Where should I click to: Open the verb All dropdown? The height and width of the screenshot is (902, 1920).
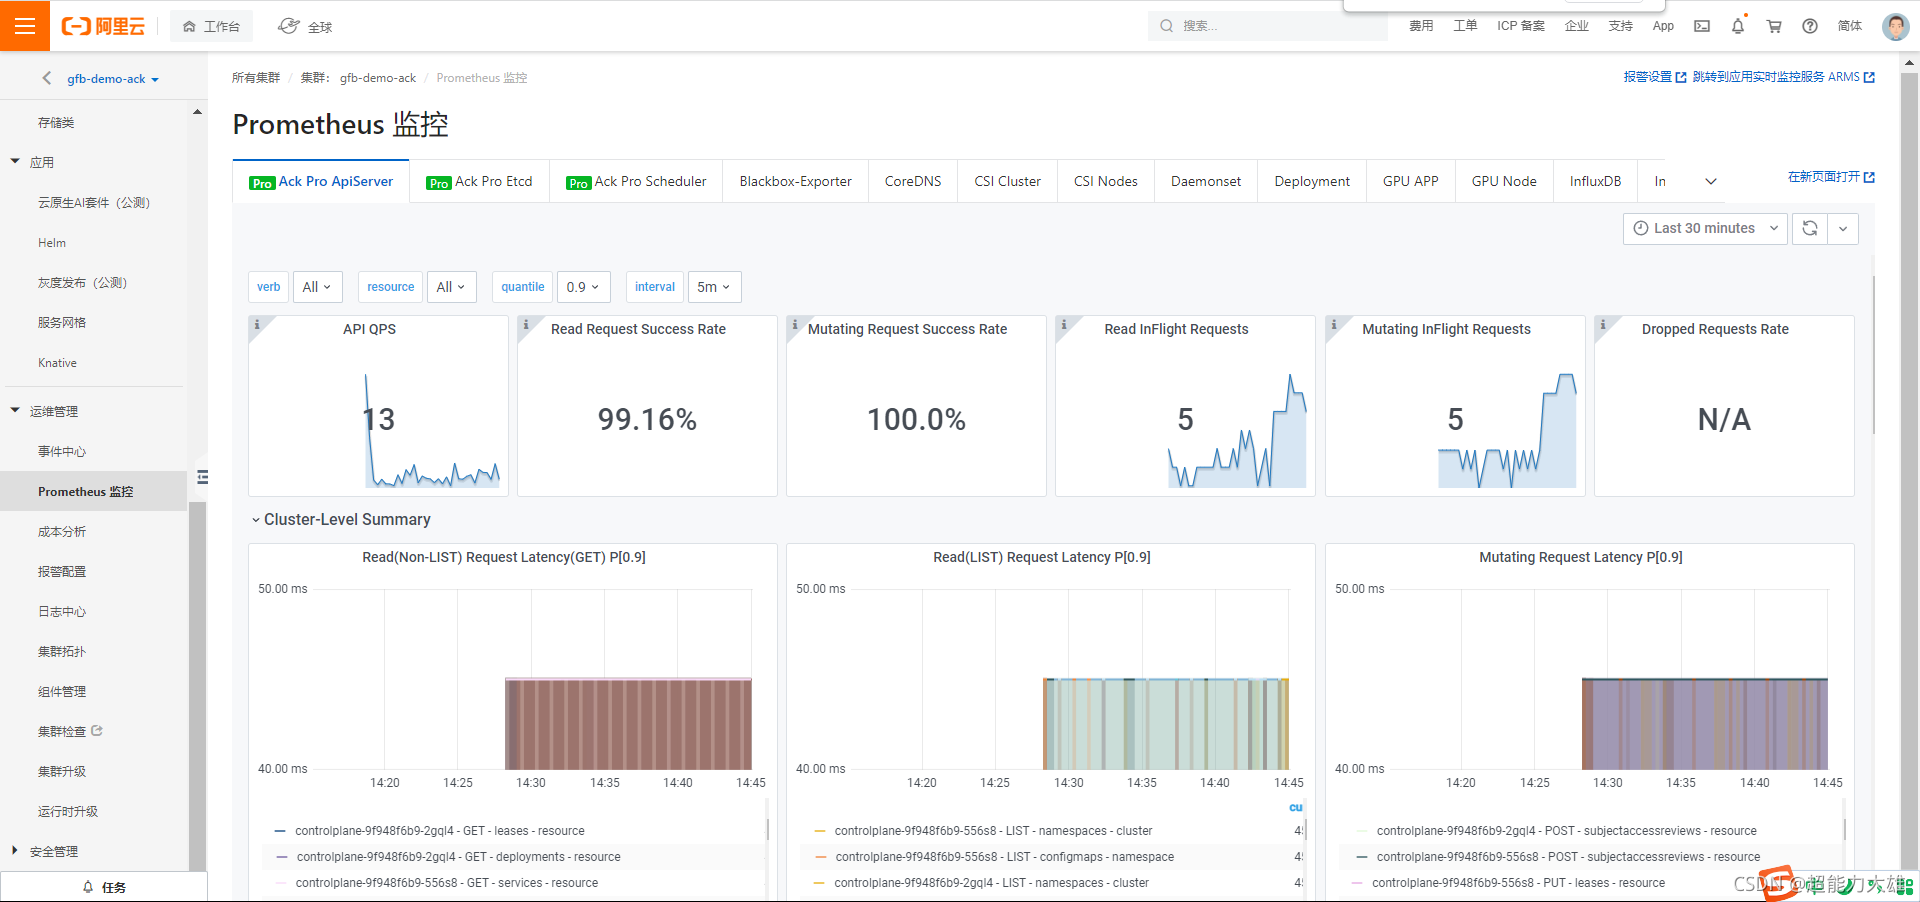(317, 287)
